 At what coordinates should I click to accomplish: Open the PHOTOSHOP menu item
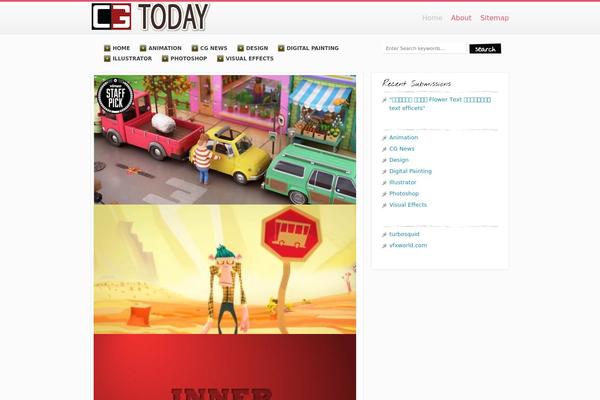pos(189,59)
